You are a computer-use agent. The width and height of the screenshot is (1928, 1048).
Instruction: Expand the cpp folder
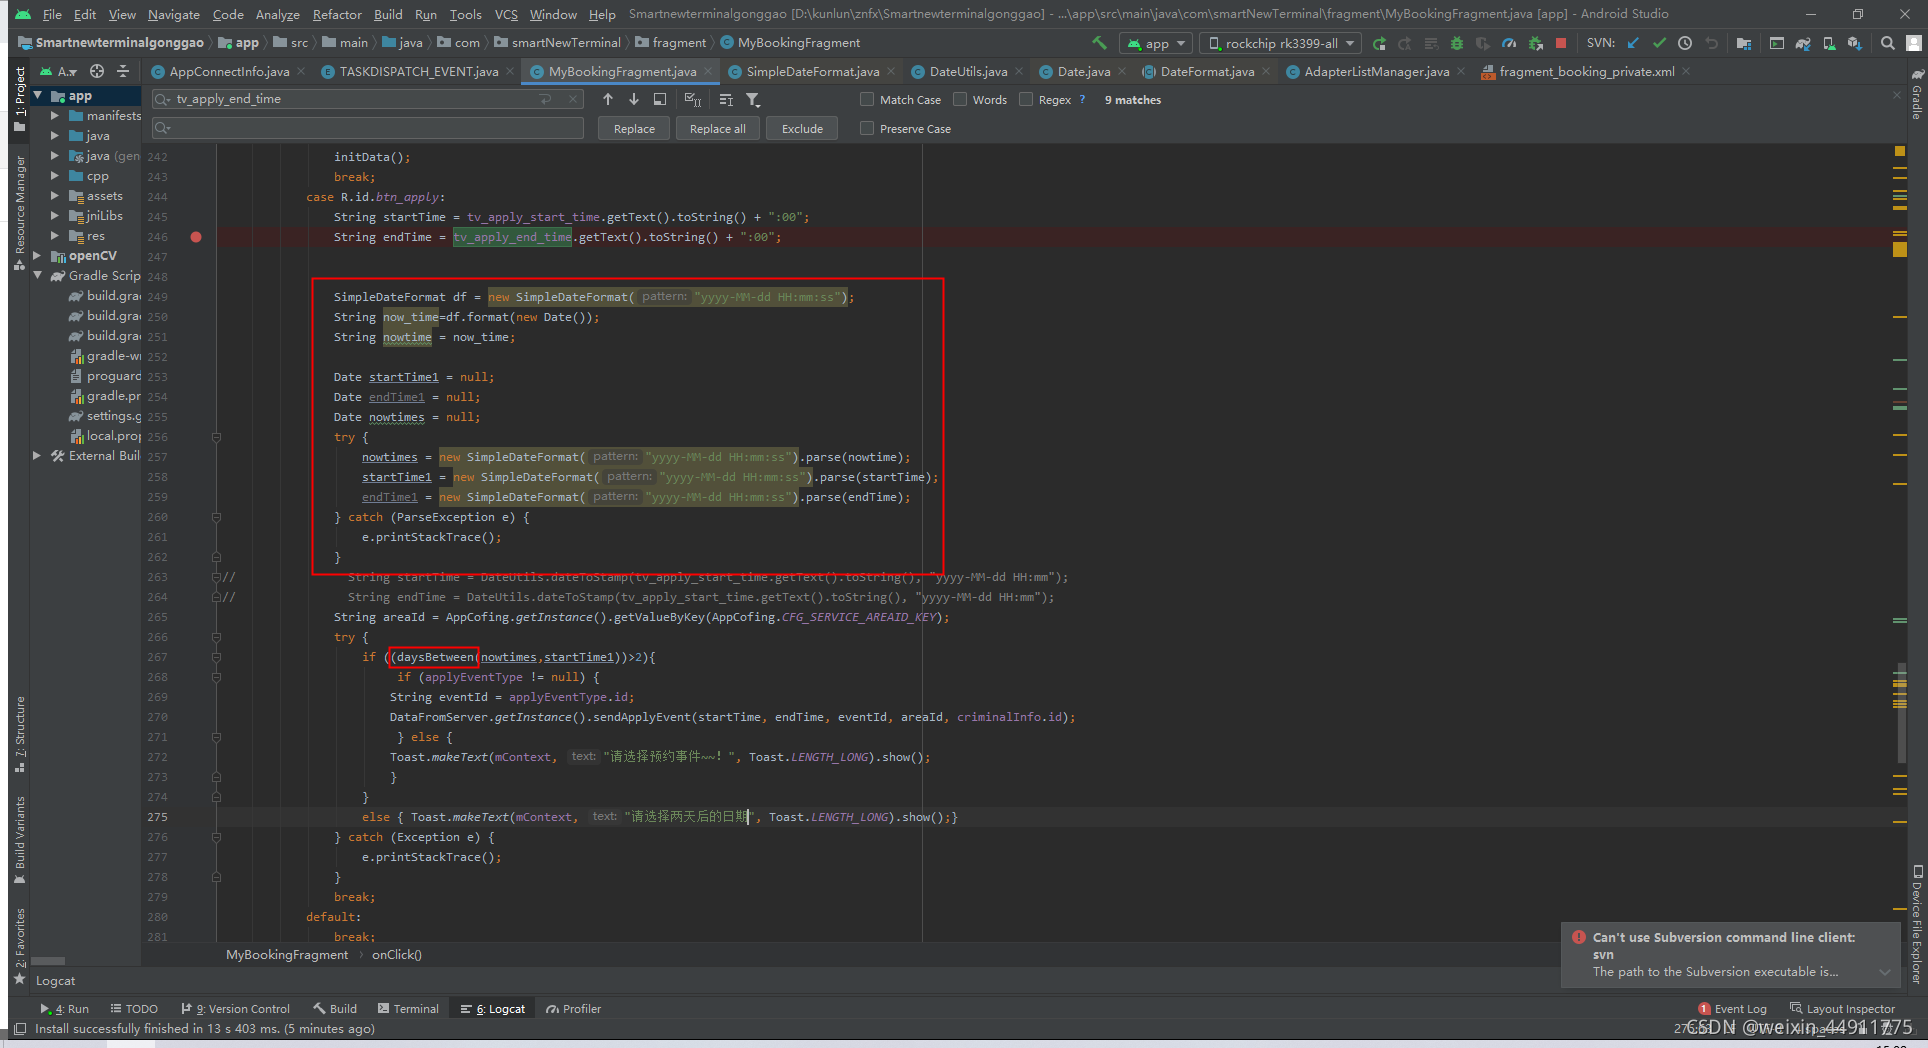coord(55,176)
